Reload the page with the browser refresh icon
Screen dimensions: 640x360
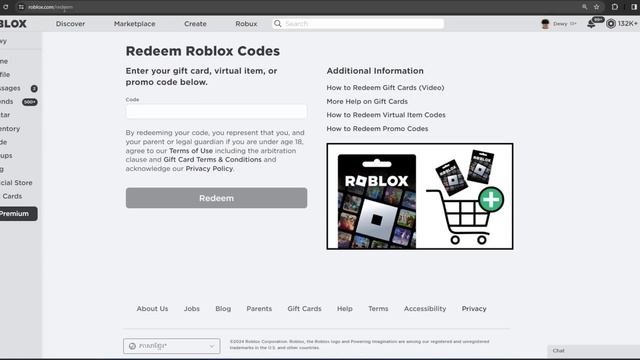pyautogui.click(x=6, y=7)
